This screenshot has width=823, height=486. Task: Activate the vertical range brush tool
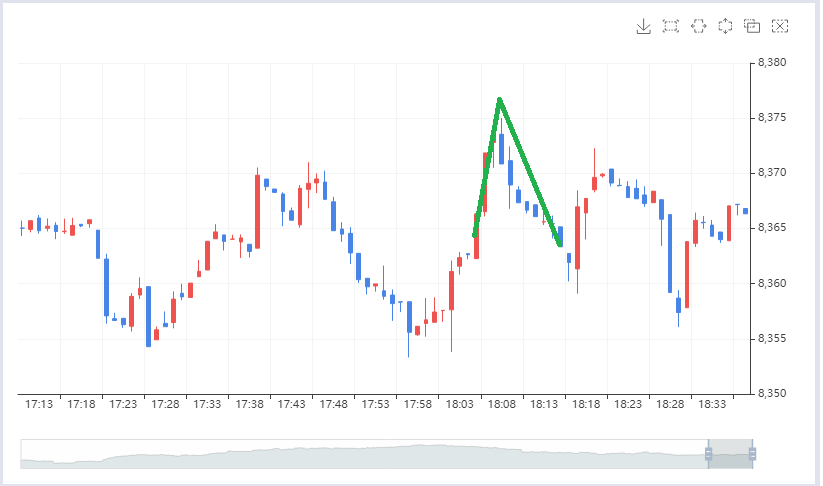coord(725,26)
